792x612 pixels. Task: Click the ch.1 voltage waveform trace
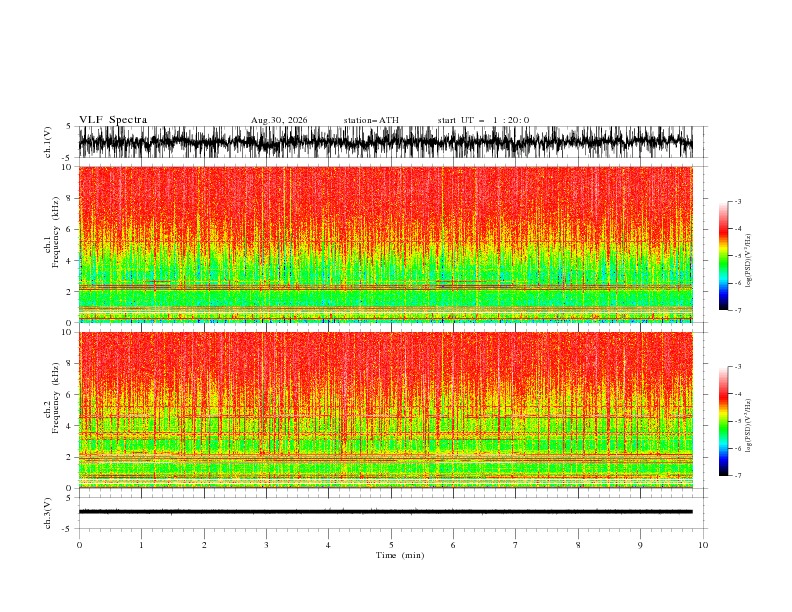tap(385, 142)
